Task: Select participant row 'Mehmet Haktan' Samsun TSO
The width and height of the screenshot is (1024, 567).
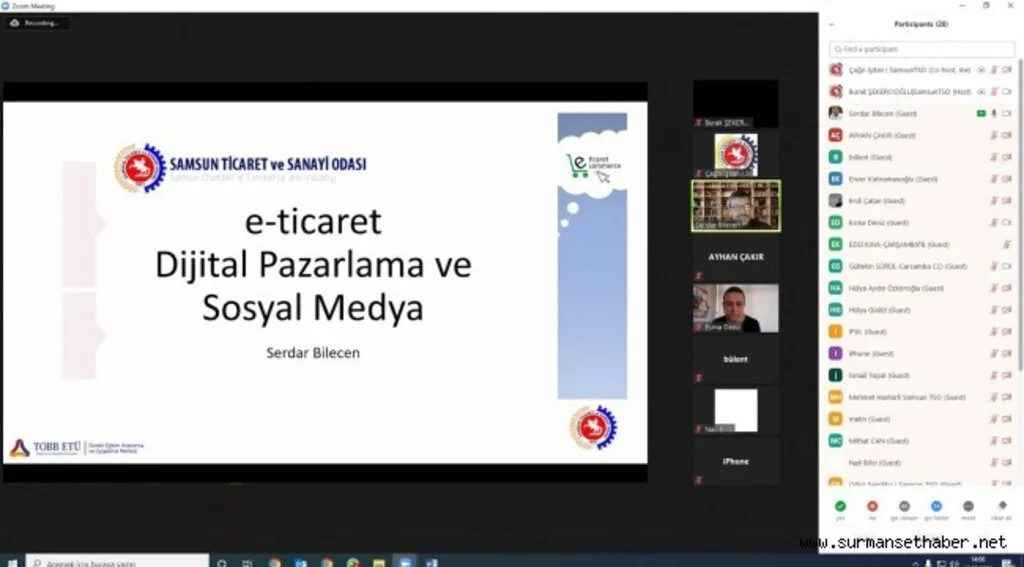Action: coord(920,397)
